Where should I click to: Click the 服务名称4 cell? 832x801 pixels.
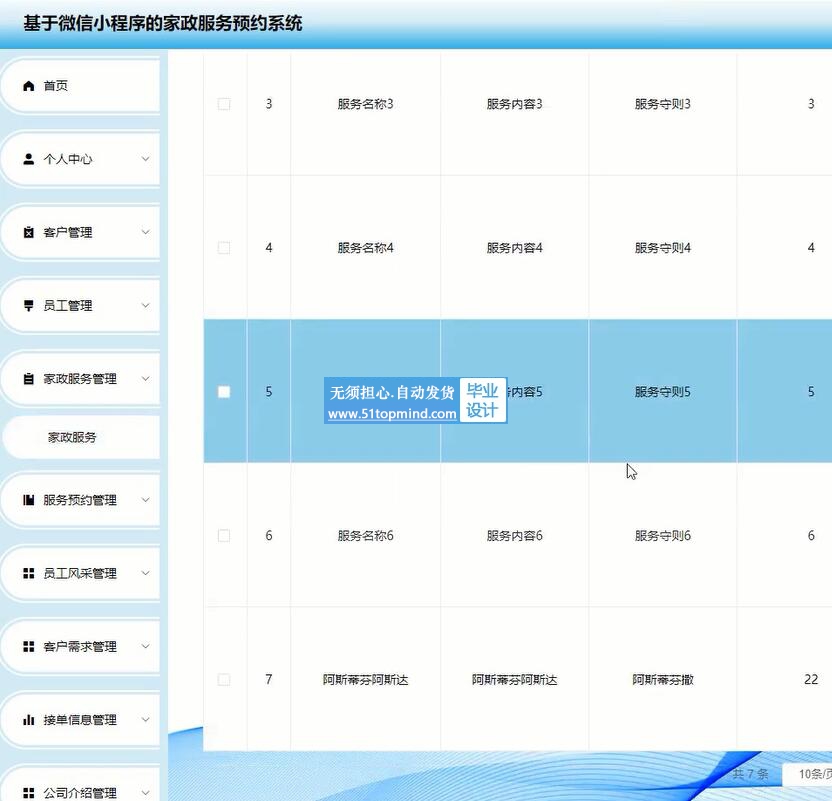tap(366, 248)
